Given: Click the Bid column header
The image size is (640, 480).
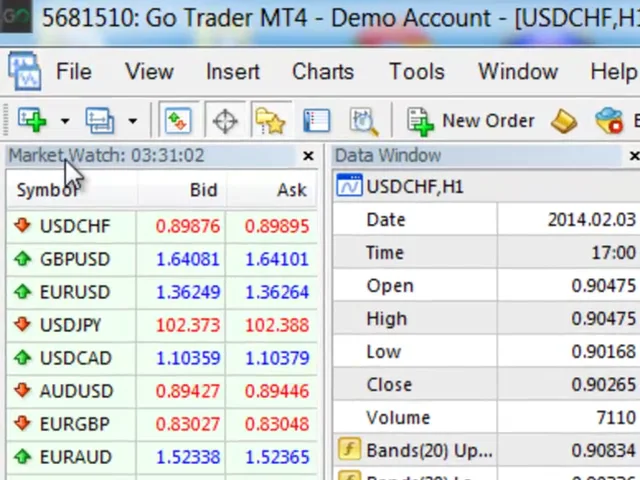Looking at the screenshot, I should tap(182, 190).
